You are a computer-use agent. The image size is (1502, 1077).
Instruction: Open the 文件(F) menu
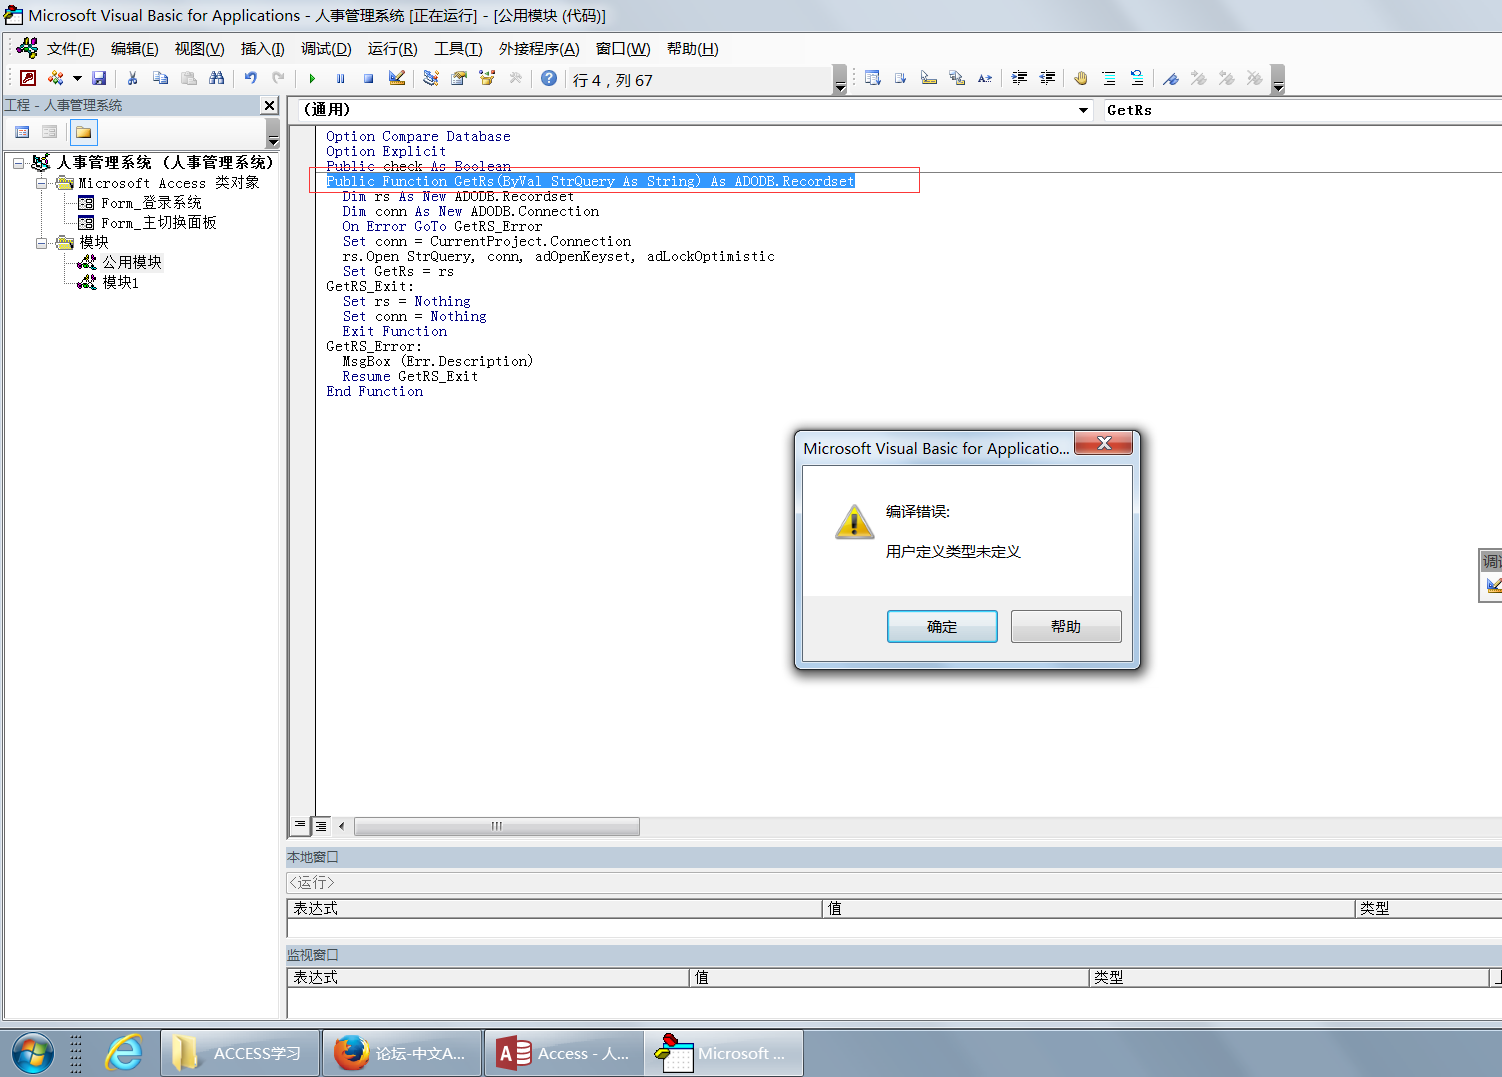[70, 49]
